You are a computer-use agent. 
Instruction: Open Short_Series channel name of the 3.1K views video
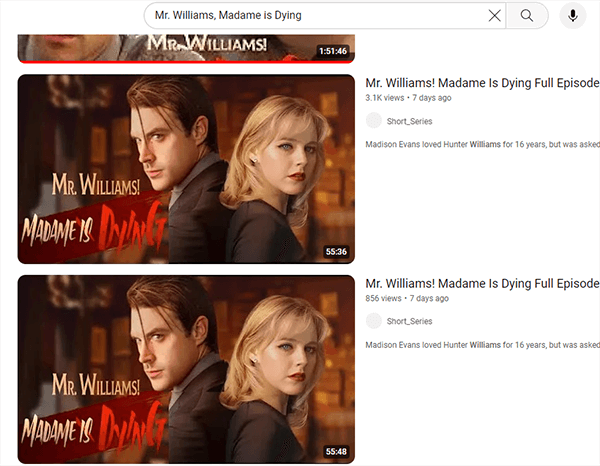(x=409, y=121)
